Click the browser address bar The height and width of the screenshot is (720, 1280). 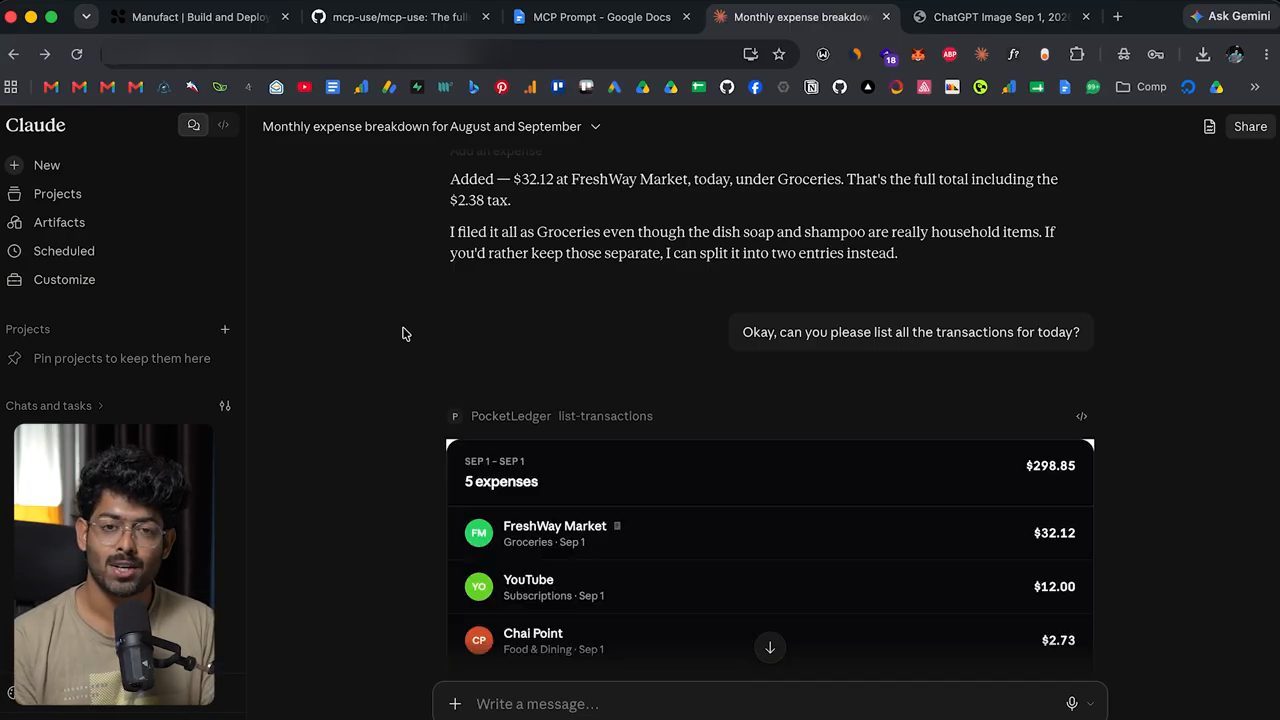420,54
